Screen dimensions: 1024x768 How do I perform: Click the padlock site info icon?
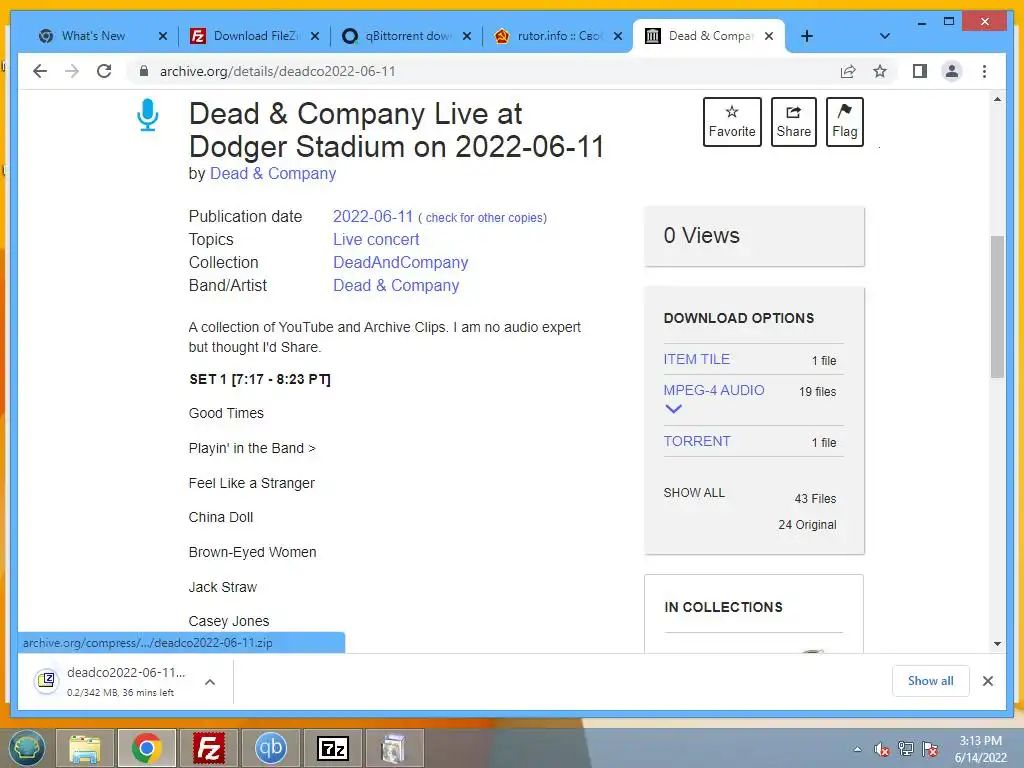pos(144,71)
